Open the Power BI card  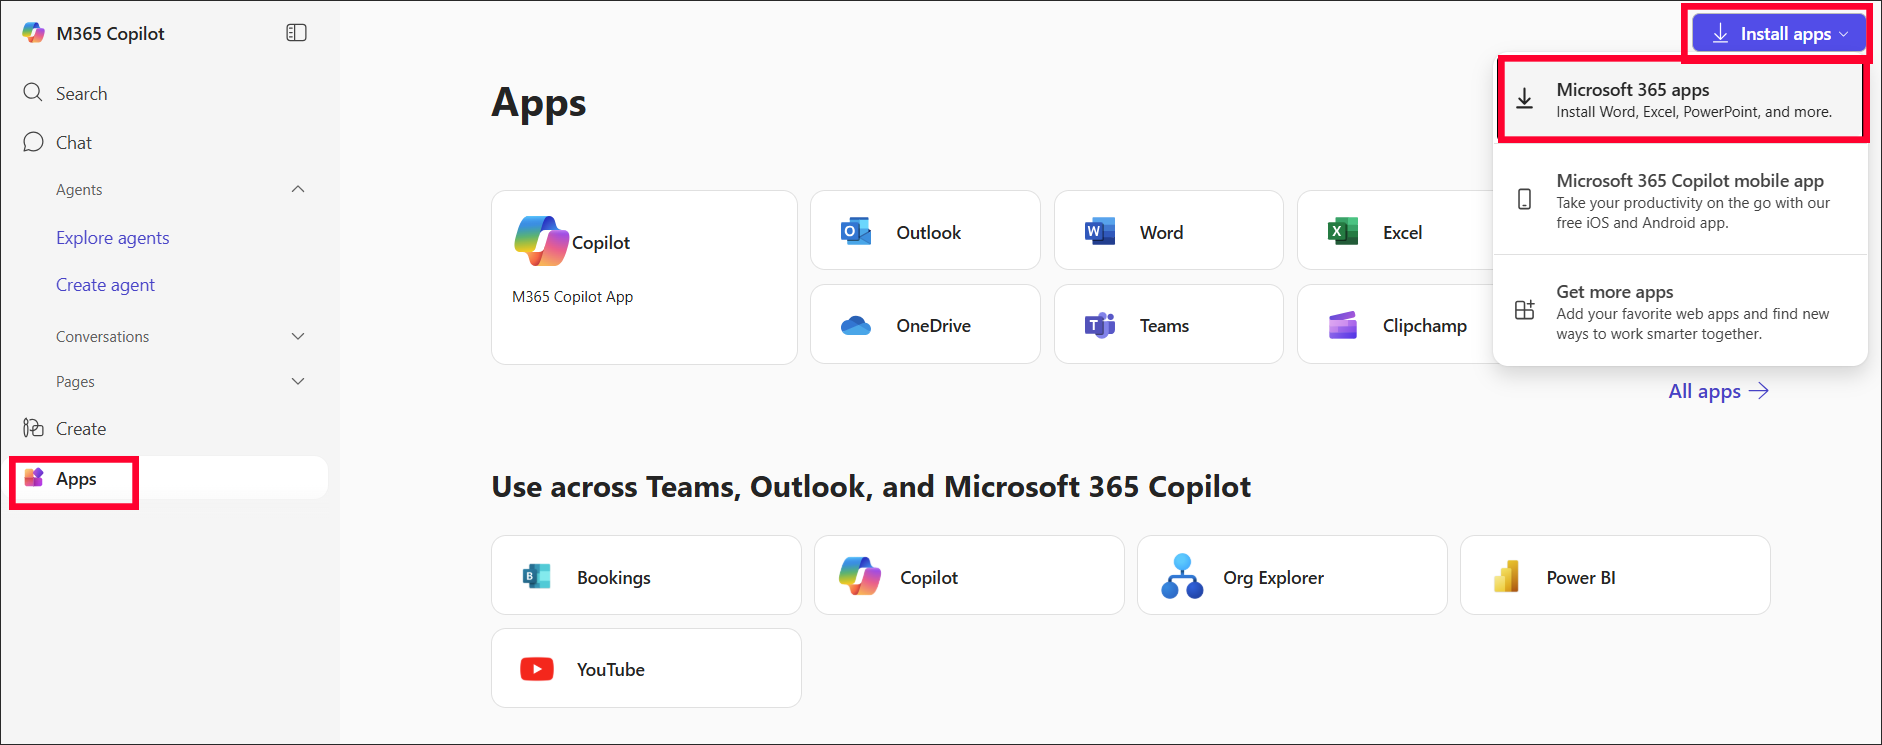(1615, 575)
